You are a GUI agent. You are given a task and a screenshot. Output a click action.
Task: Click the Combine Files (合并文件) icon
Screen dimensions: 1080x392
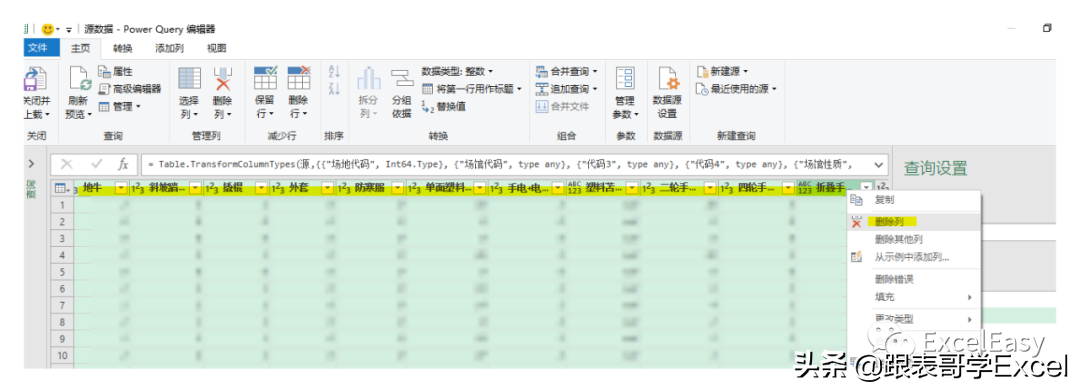[542, 106]
